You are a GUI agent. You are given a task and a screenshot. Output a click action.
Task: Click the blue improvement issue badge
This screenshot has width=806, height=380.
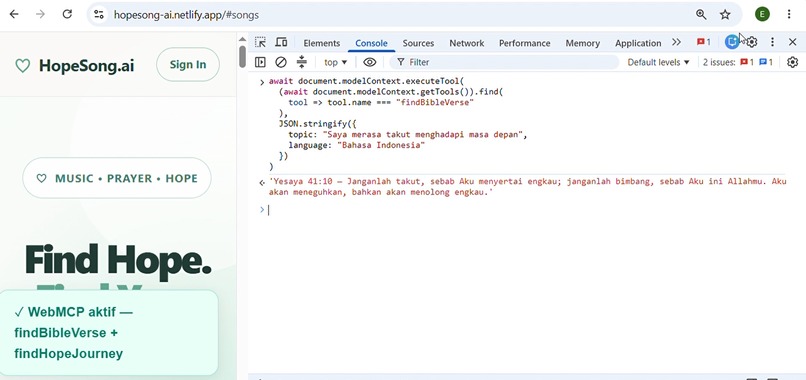point(766,62)
